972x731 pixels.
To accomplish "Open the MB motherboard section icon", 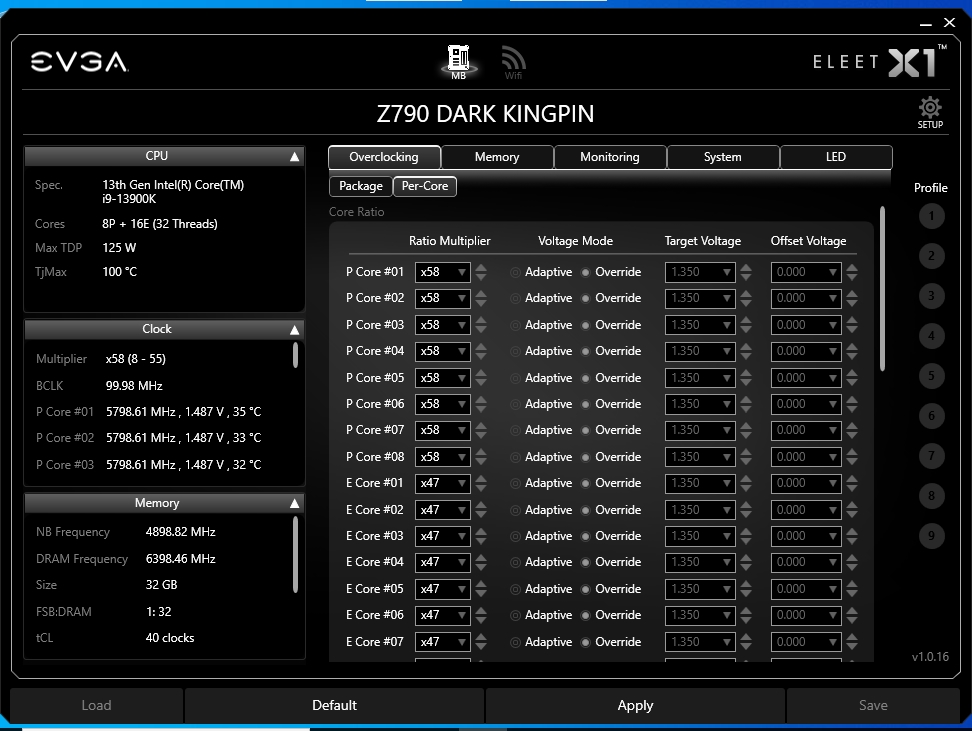I will (x=458, y=62).
